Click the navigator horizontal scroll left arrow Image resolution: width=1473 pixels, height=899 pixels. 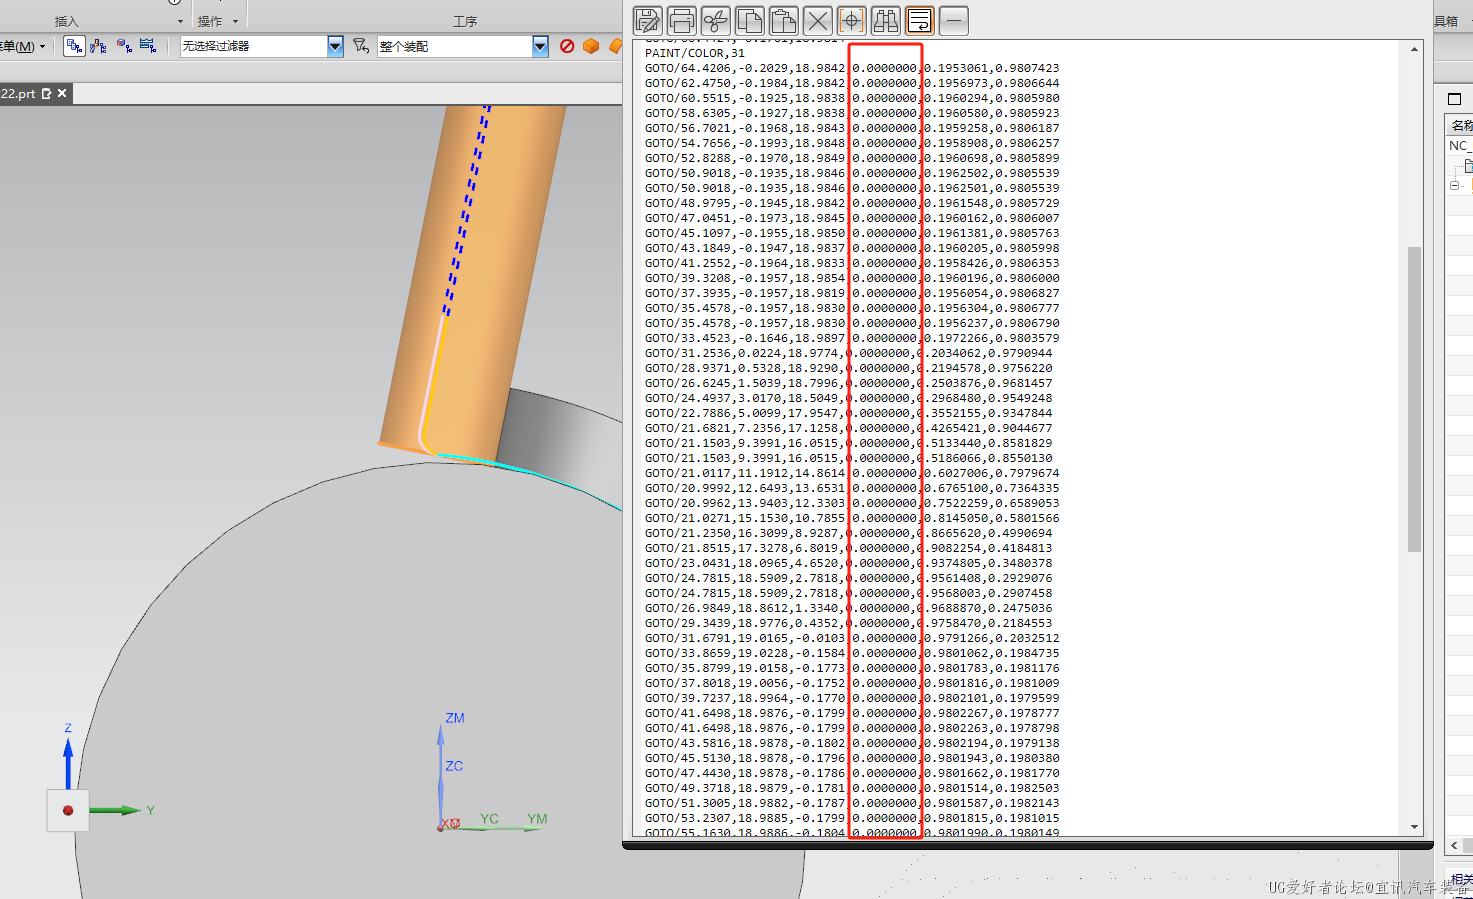tap(1455, 846)
